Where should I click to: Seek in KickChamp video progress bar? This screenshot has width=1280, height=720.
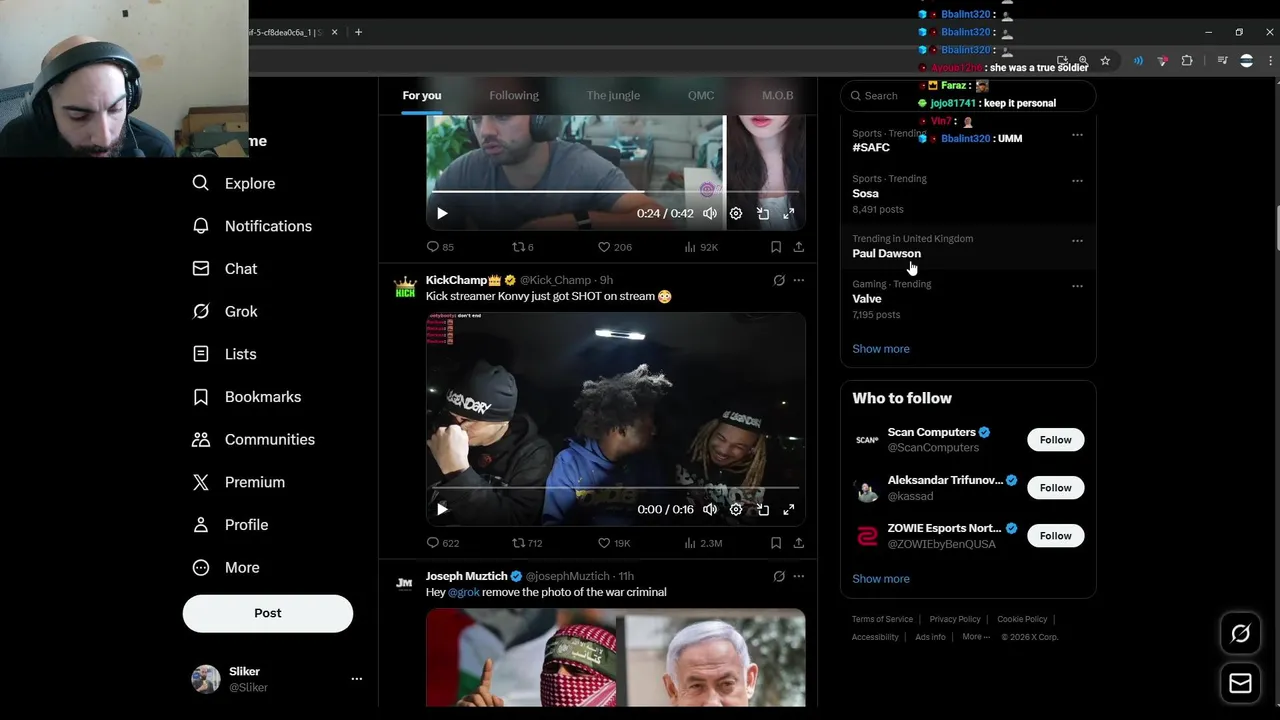click(x=615, y=487)
